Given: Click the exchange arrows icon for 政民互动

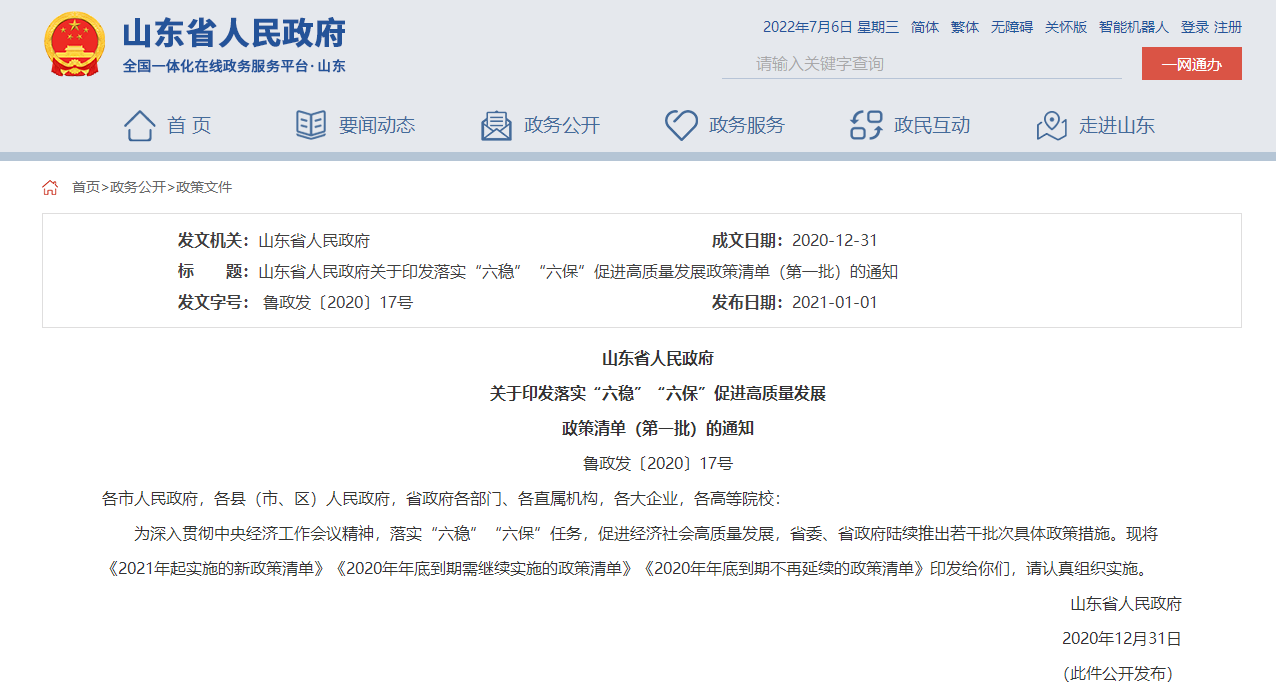Looking at the screenshot, I should pyautogui.click(x=866, y=125).
